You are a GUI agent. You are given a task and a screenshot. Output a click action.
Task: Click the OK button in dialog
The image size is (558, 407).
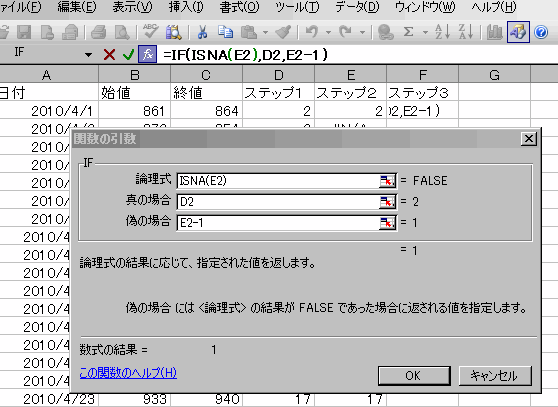coord(414,376)
